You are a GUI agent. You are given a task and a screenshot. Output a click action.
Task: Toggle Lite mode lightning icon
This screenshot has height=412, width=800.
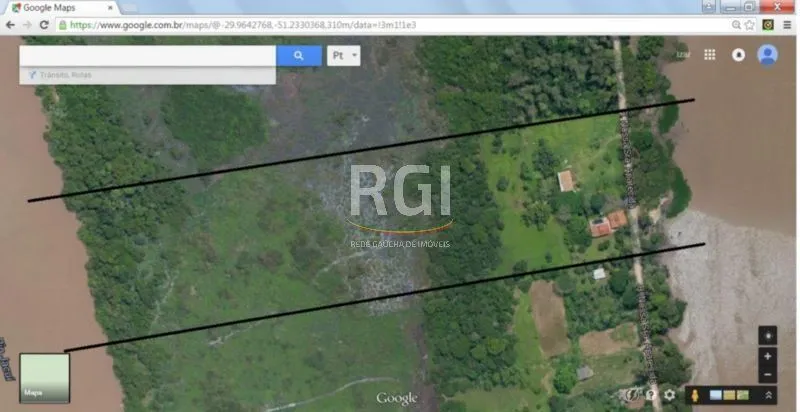(632, 395)
